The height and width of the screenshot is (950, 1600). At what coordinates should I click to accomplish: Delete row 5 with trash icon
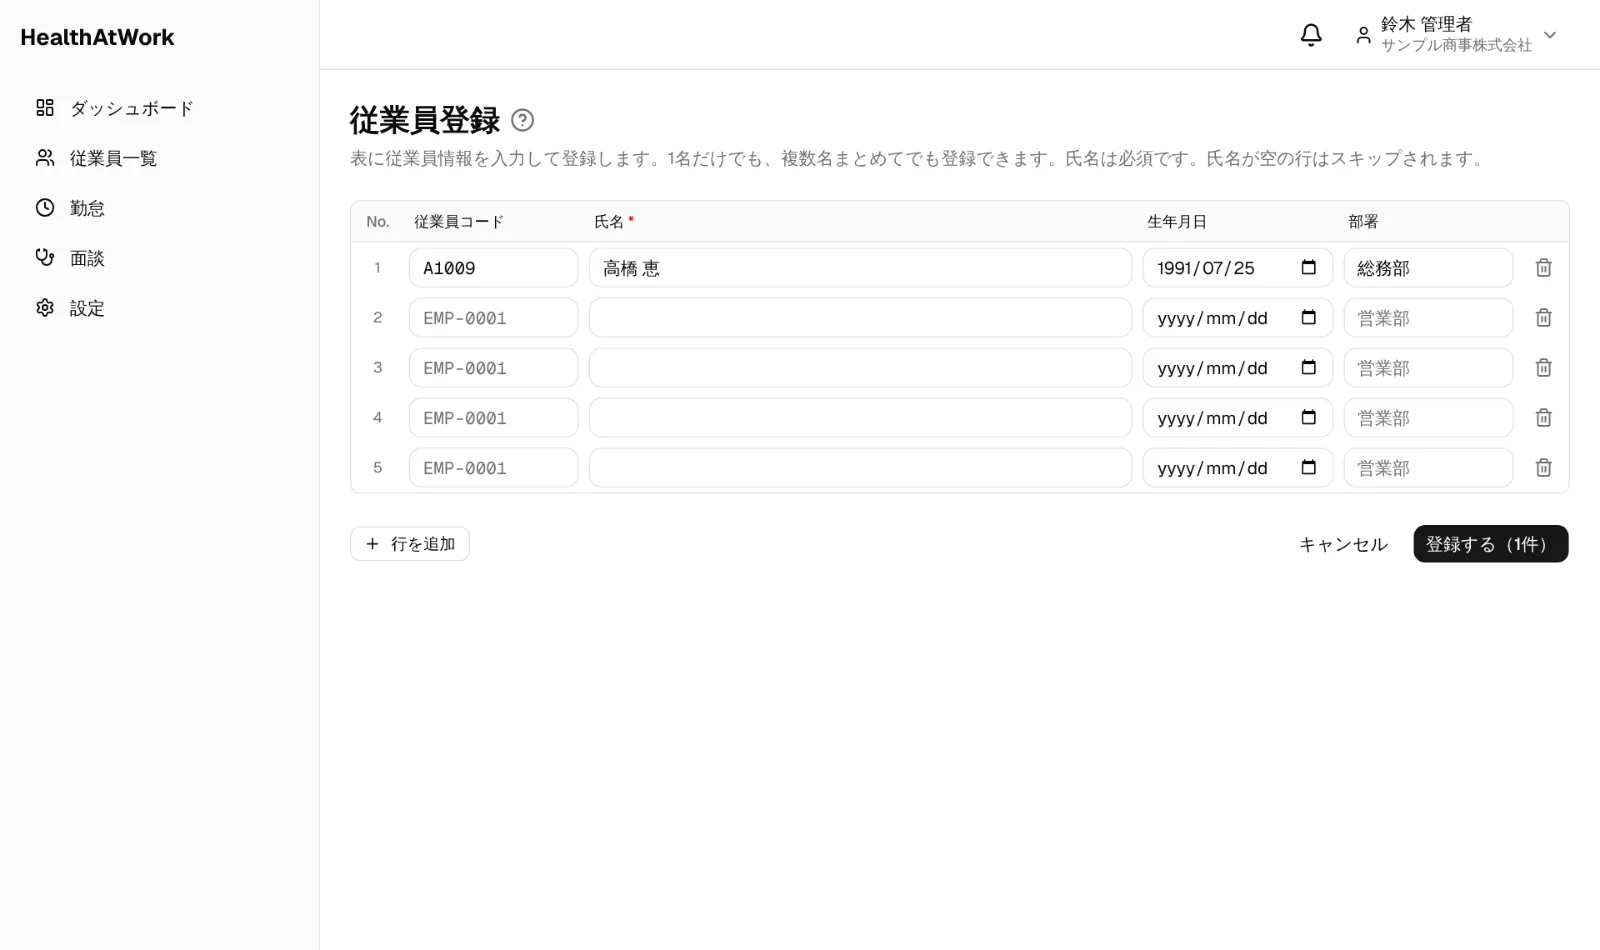(1543, 468)
